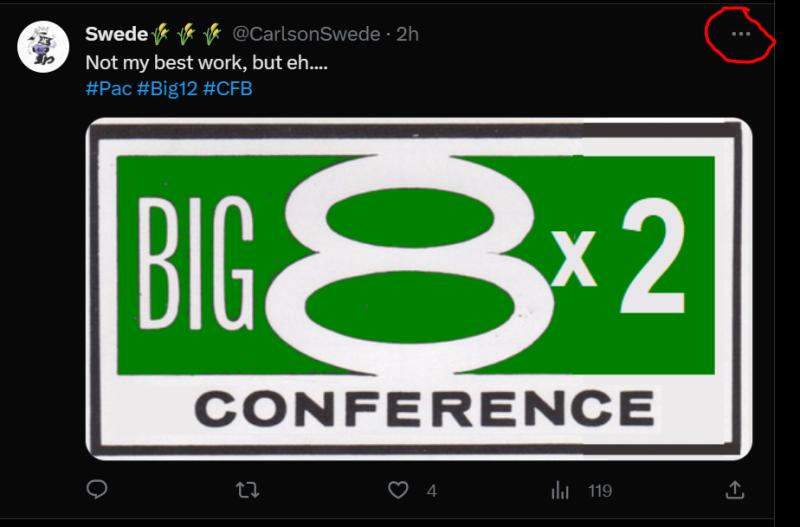Click the share upload arrow icon
Viewport: 800px width, 527px height.
(x=734, y=490)
